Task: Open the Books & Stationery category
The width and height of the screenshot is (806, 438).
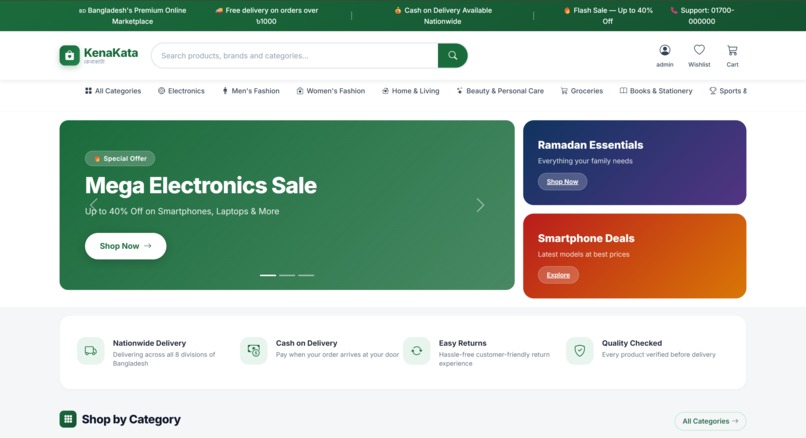Action: [x=656, y=91]
